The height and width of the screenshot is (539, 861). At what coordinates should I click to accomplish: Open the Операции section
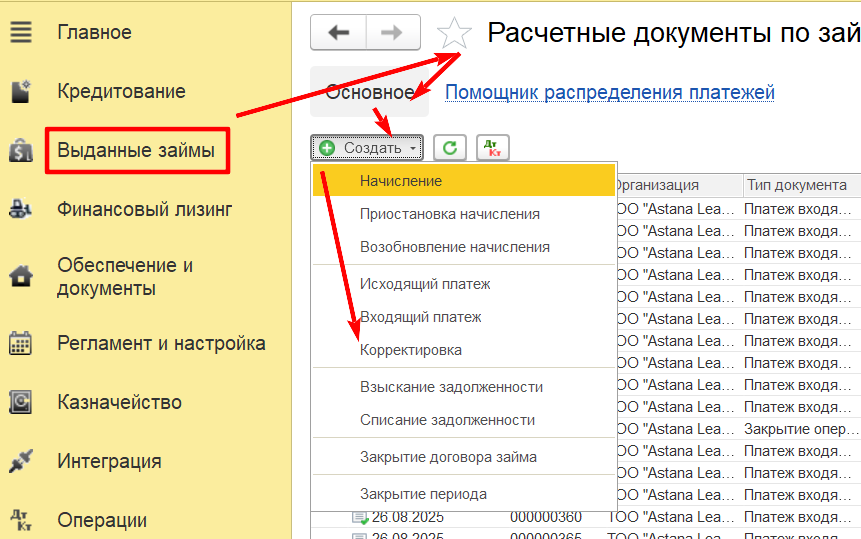pos(102,520)
